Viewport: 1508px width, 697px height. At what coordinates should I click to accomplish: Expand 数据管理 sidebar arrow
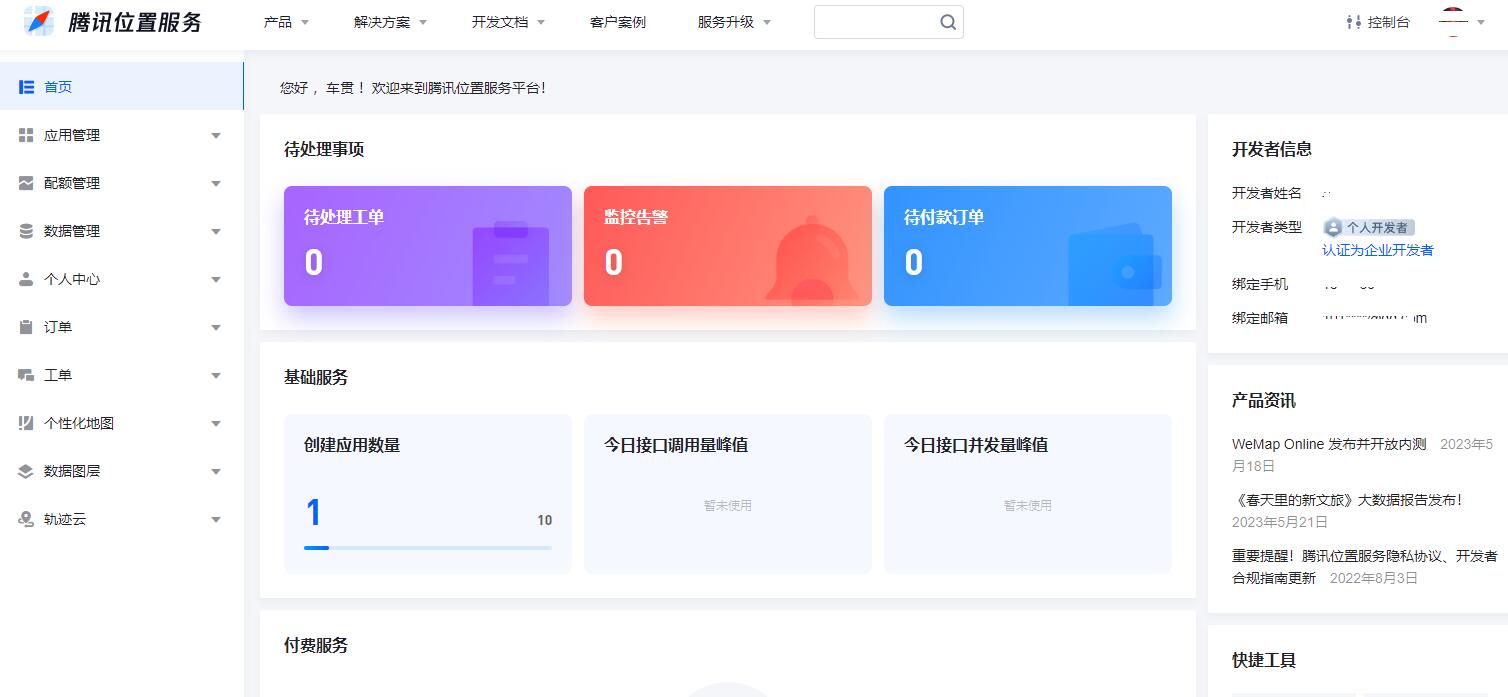[216, 231]
